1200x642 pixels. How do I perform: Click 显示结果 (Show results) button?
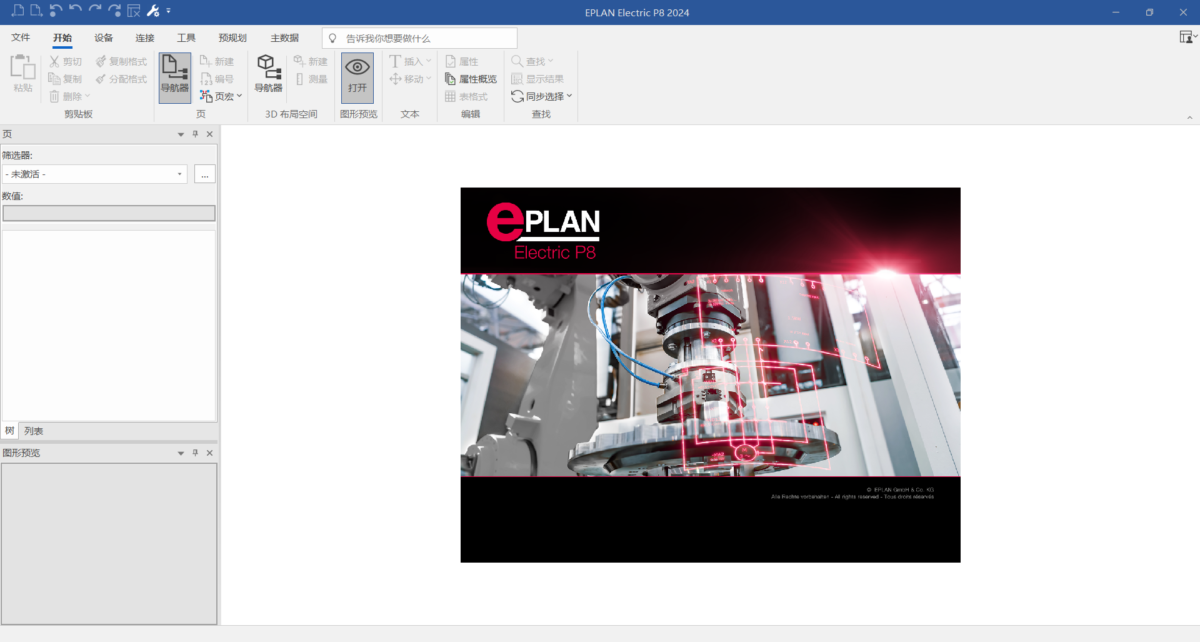pos(537,79)
